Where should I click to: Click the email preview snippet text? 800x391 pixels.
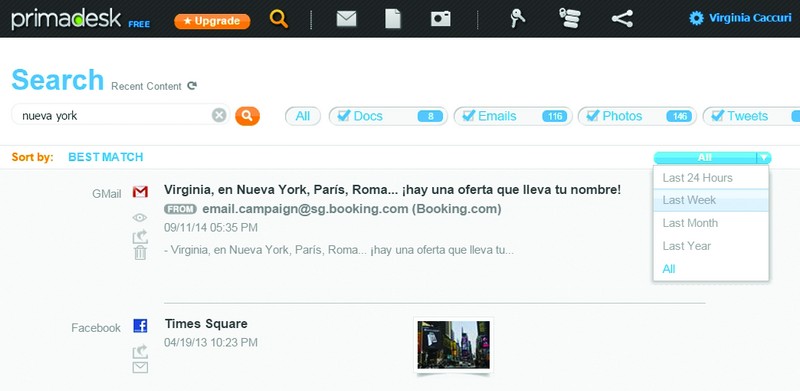click(x=339, y=251)
